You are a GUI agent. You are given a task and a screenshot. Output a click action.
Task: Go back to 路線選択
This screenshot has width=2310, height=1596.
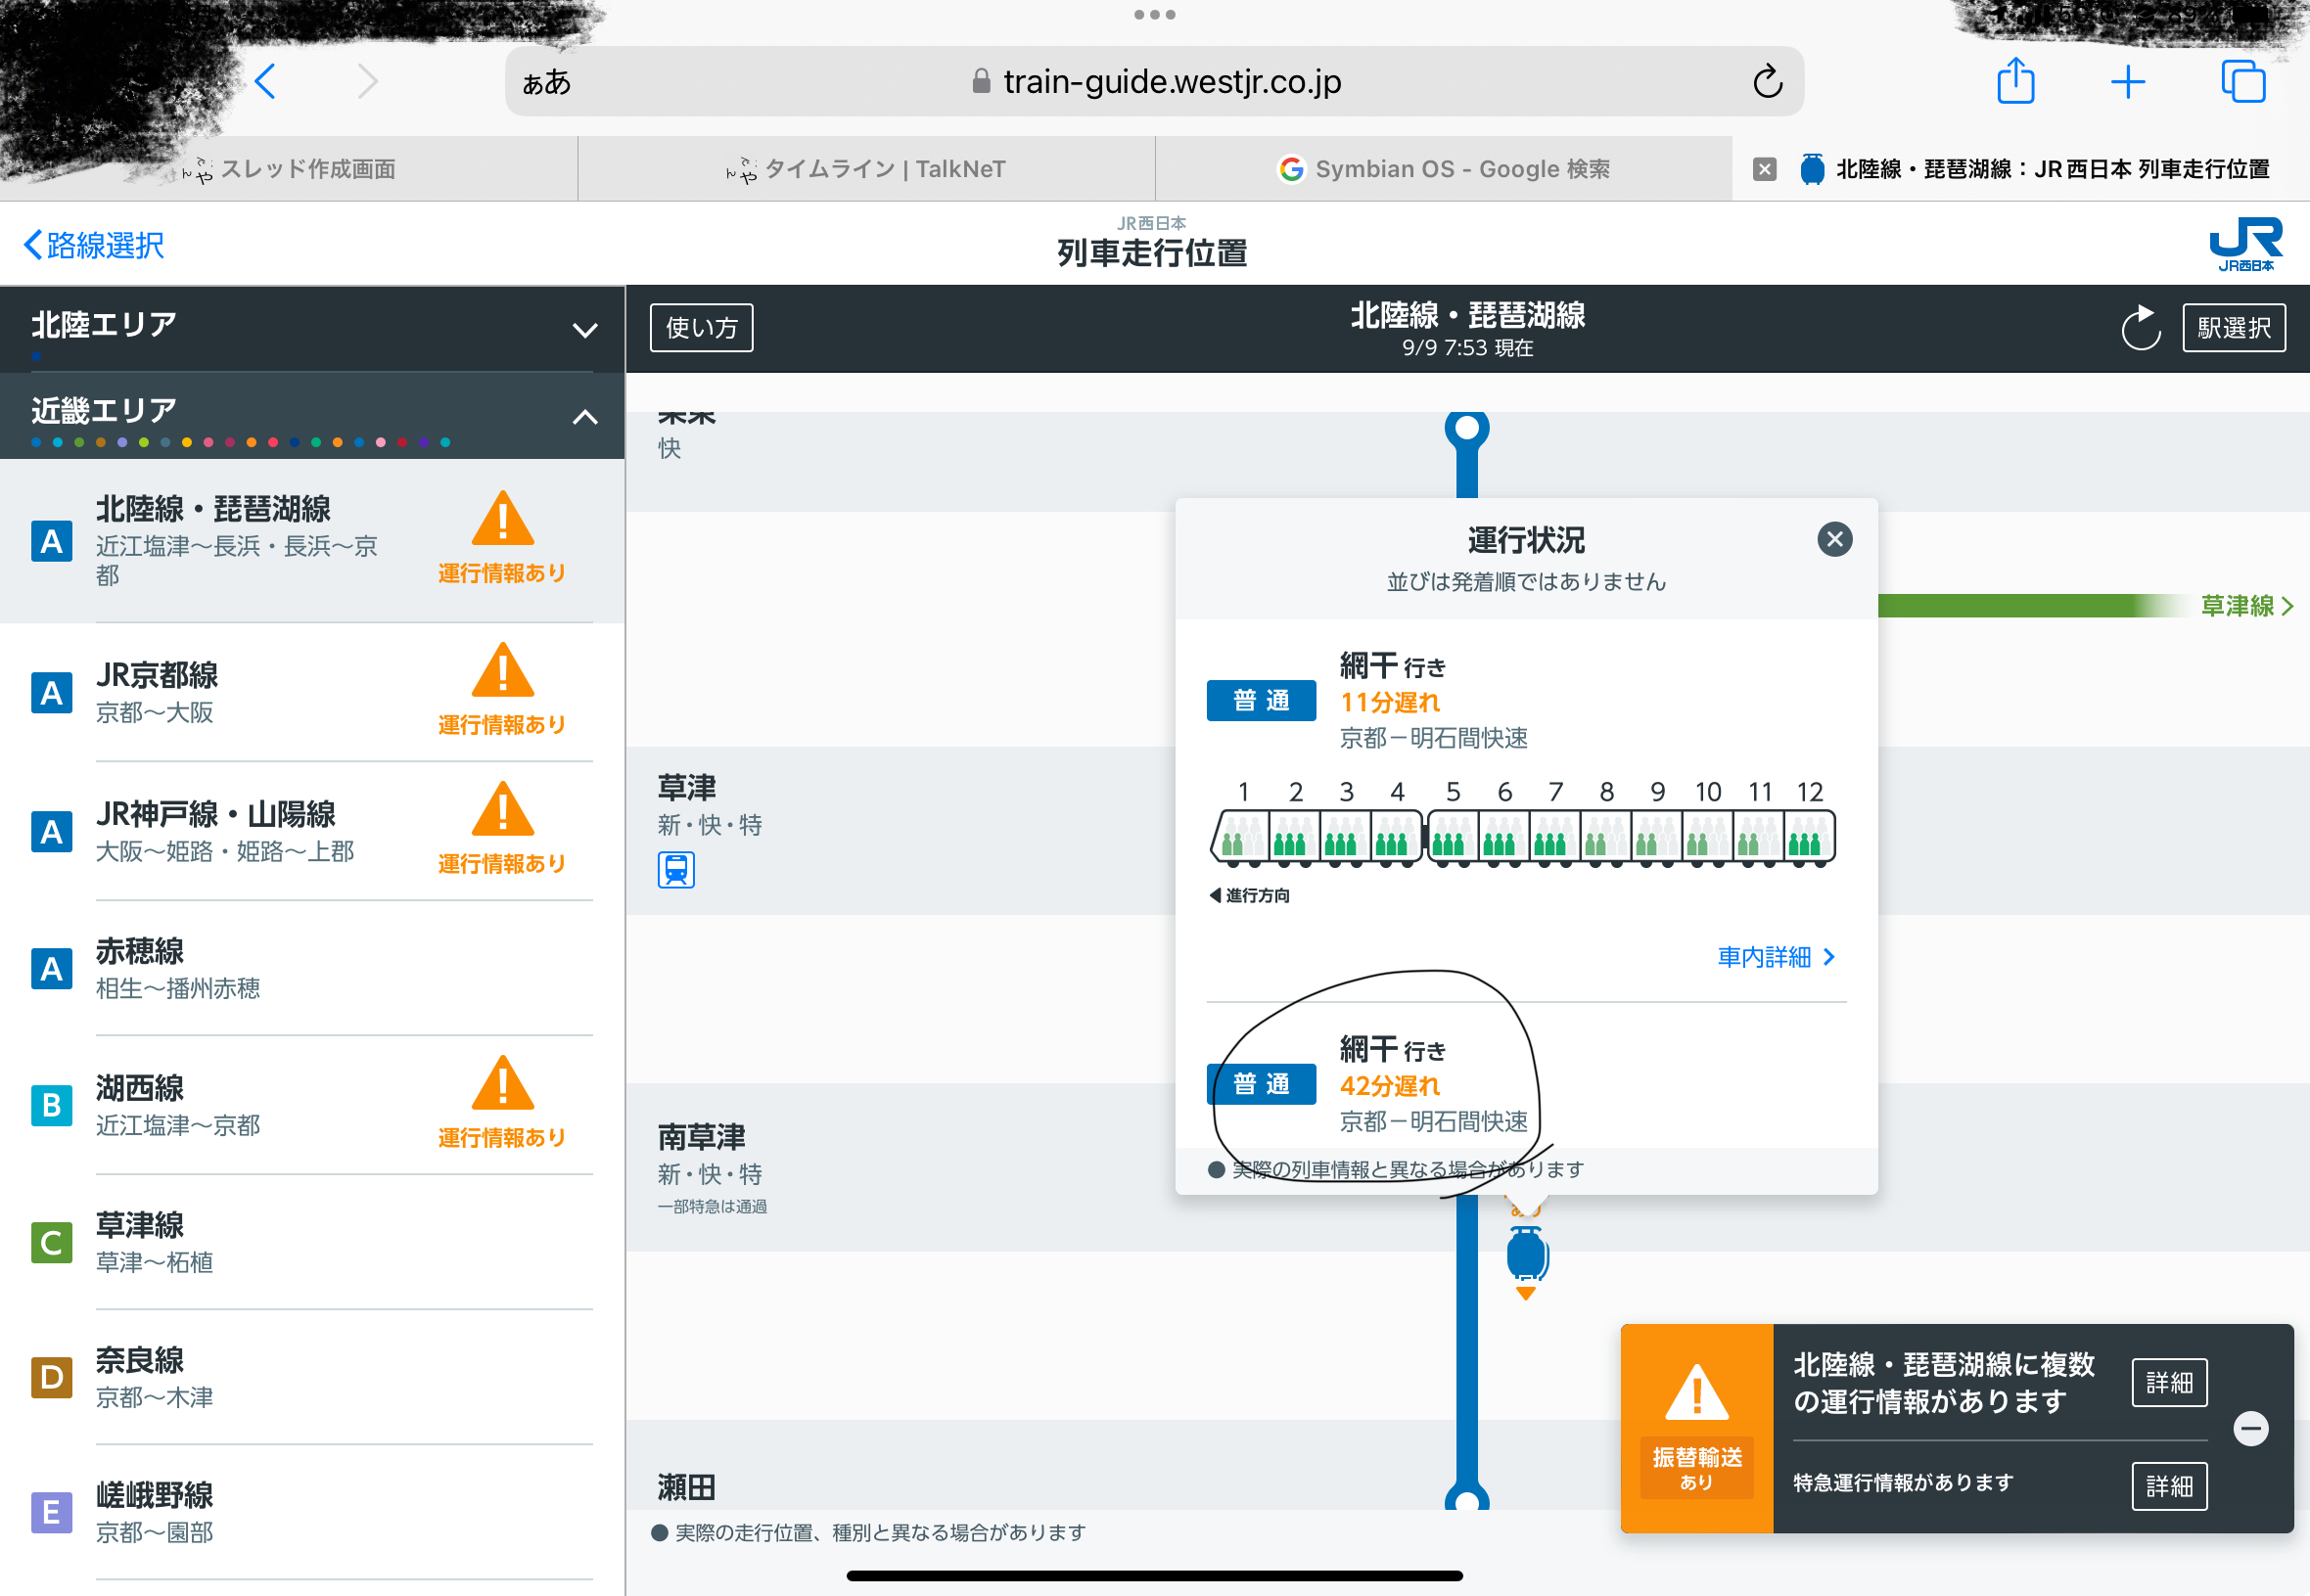click(94, 245)
